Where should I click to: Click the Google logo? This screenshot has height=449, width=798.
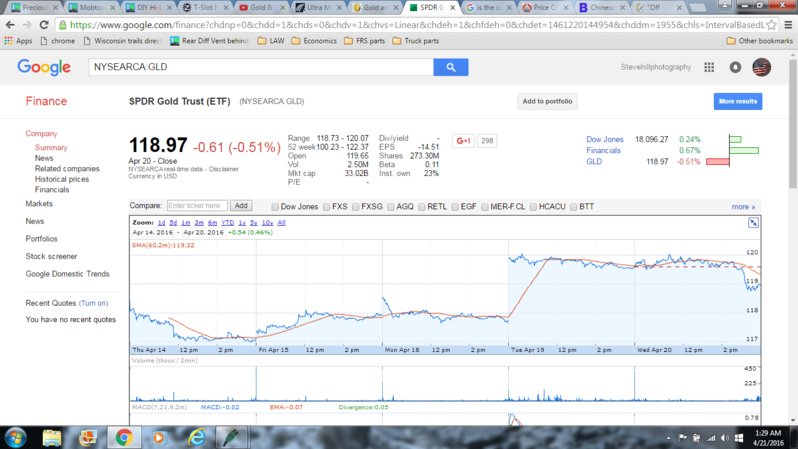(44, 67)
